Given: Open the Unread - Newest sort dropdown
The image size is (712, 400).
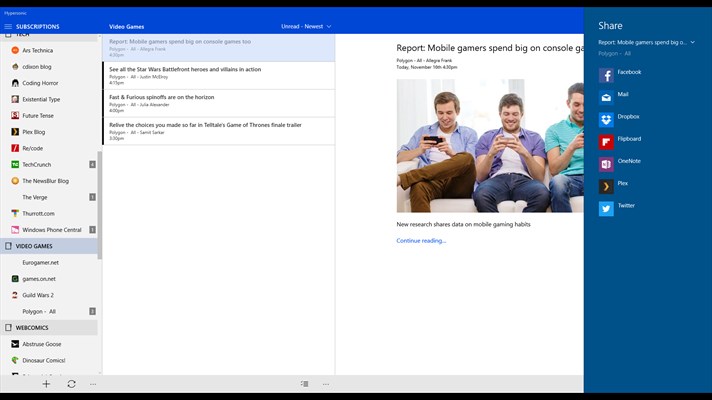Looking at the screenshot, I should pos(306,26).
